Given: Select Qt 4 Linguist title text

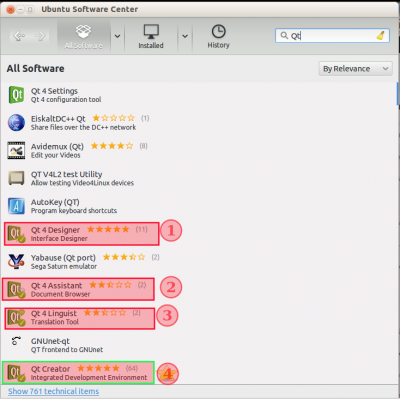Looking at the screenshot, I should pyautogui.click(x=54, y=313).
